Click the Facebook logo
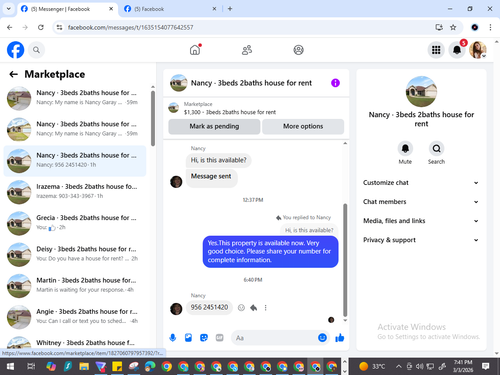500x375 pixels. tap(15, 50)
